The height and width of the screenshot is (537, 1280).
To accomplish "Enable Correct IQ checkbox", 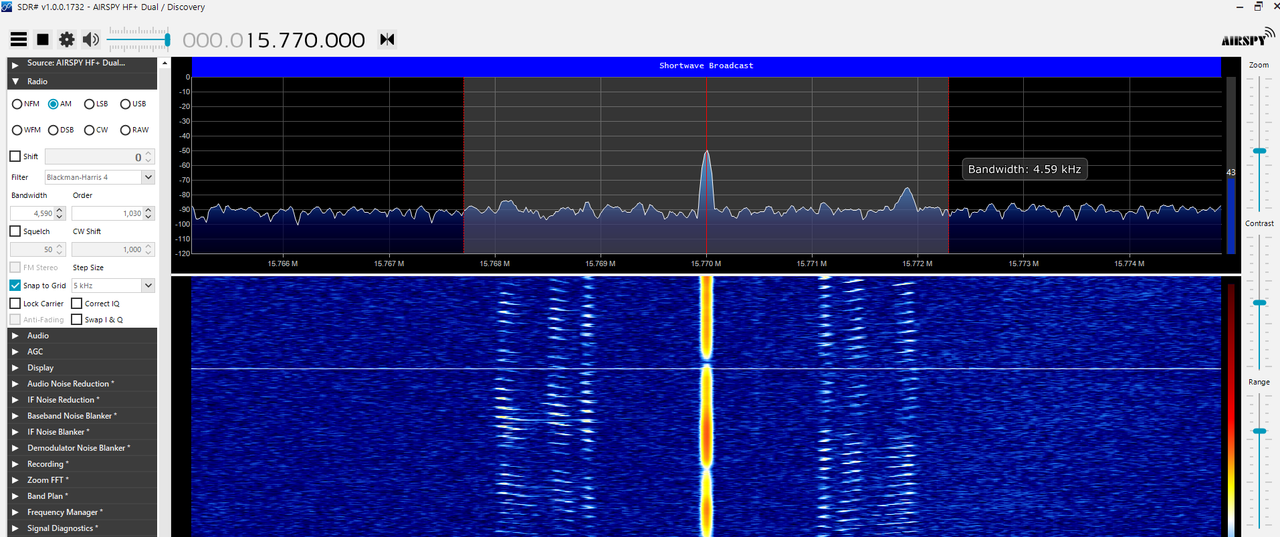I will click(77, 303).
